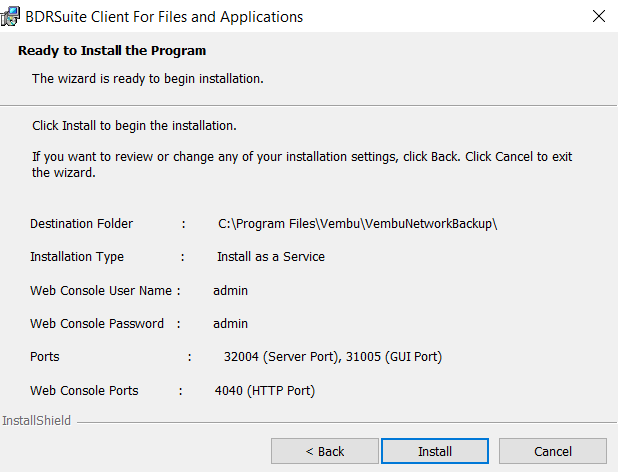Click the BDRSuite Client For Files title text
The image size is (618, 472).
[x=164, y=17]
